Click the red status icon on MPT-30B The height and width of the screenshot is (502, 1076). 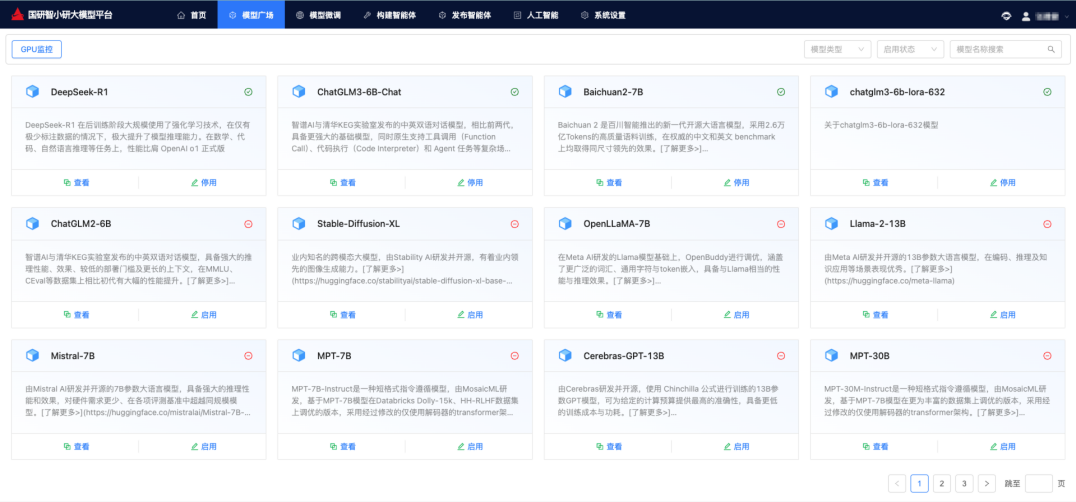tap(1047, 356)
